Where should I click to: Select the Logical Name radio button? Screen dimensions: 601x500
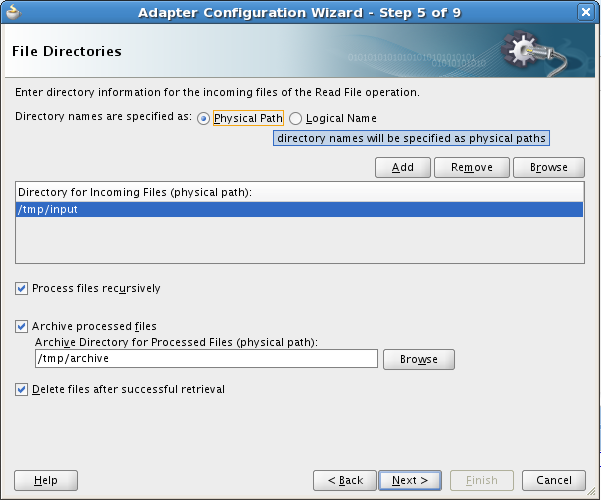(295, 118)
